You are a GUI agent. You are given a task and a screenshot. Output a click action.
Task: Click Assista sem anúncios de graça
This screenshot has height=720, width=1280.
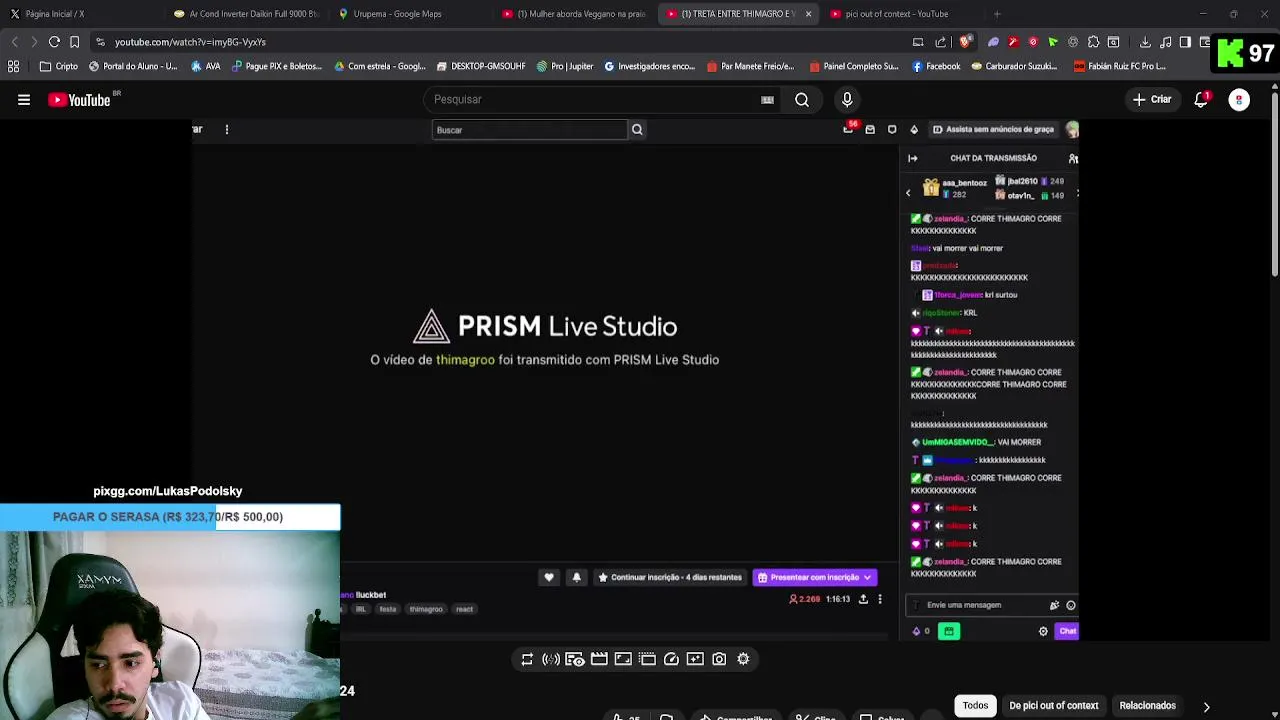click(x=993, y=129)
